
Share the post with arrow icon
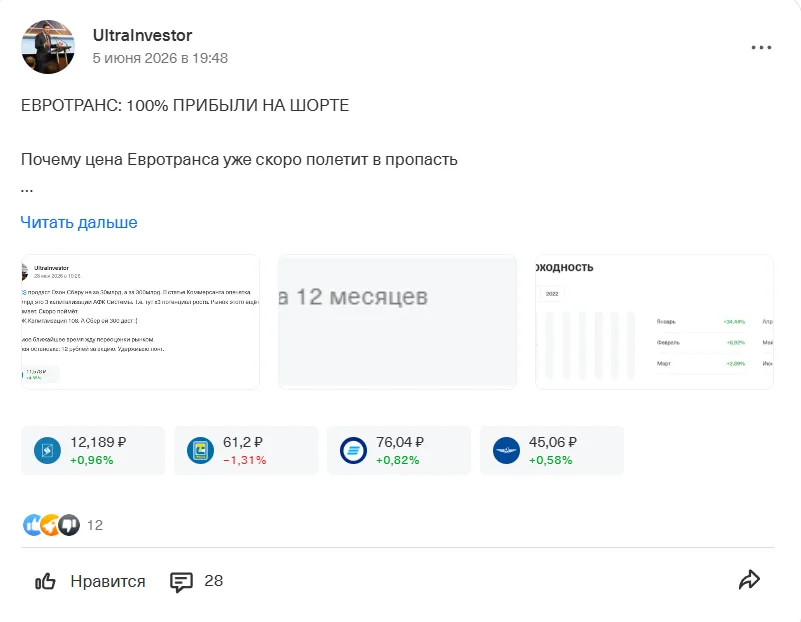749,580
